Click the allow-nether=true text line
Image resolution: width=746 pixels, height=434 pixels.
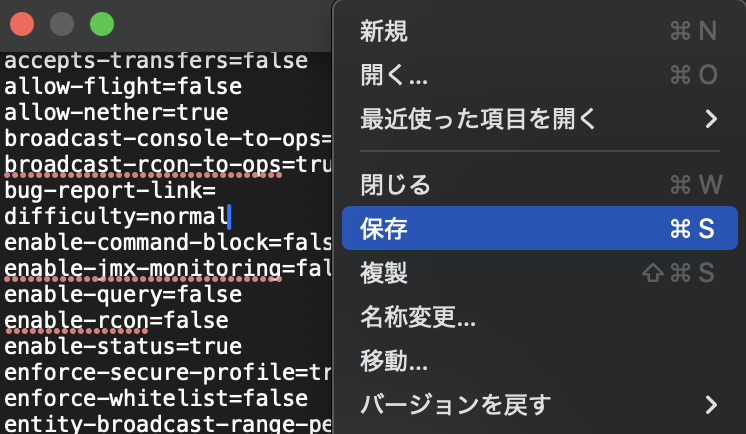pos(116,113)
